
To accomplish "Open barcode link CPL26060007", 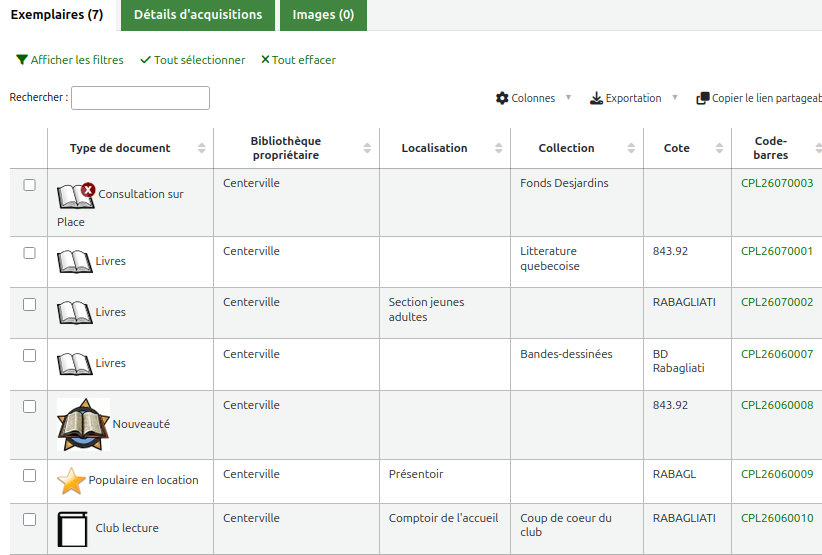I will [777, 354].
